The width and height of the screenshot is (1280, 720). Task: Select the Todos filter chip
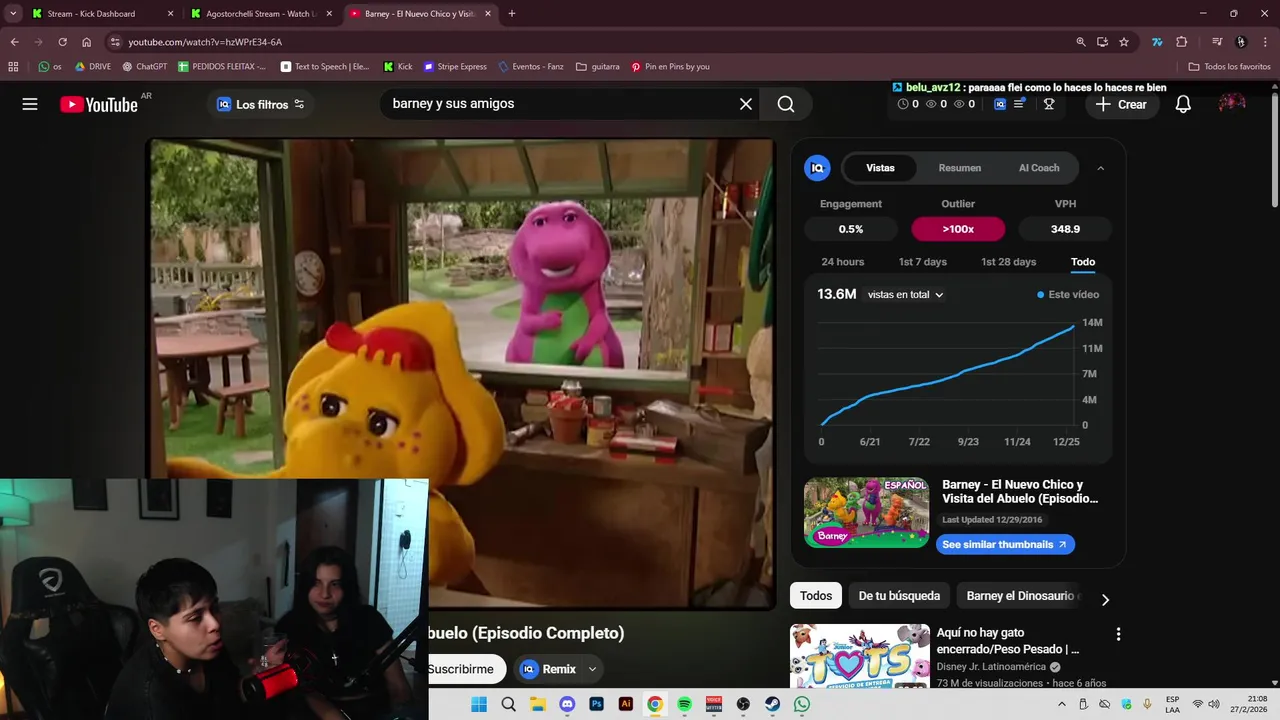coord(816,596)
